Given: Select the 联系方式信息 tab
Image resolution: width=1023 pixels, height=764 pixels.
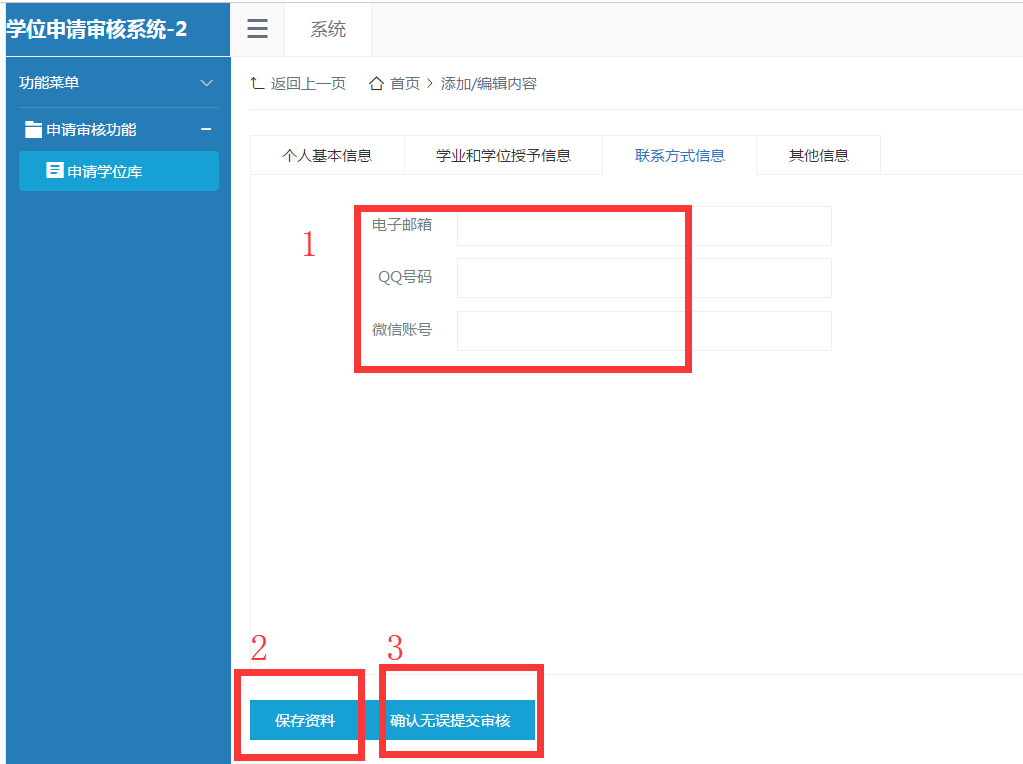Looking at the screenshot, I should 679,154.
